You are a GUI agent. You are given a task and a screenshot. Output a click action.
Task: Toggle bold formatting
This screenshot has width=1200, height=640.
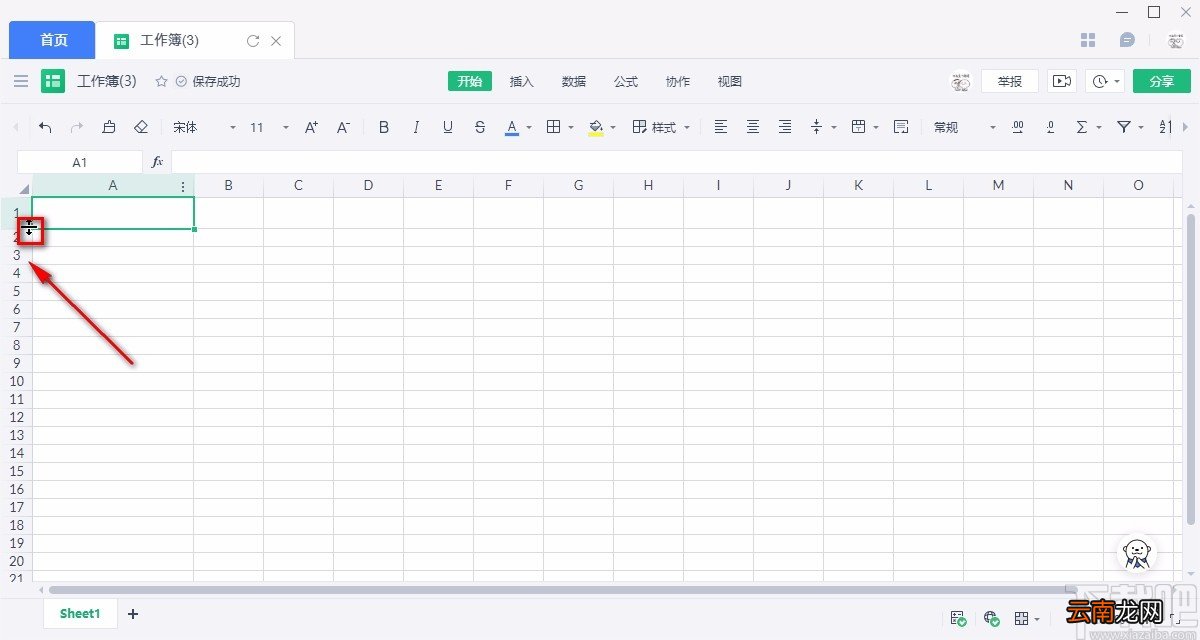point(384,127)
